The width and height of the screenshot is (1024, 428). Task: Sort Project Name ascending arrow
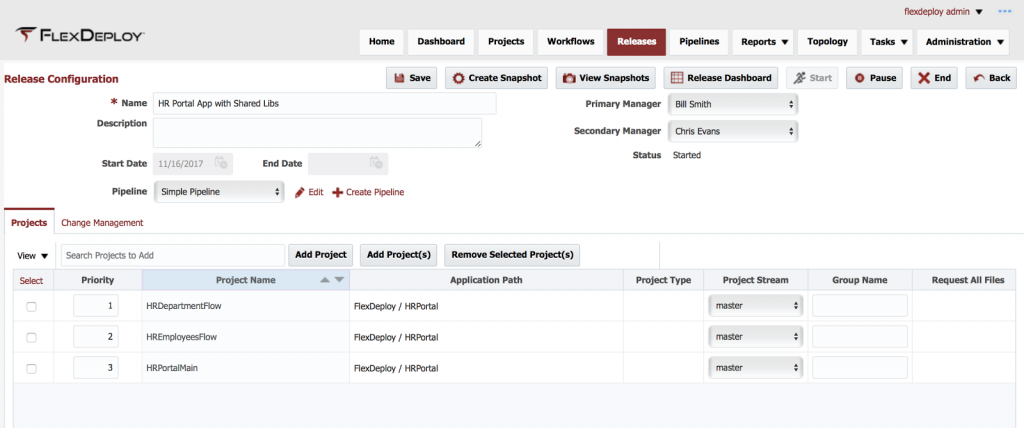325,280
